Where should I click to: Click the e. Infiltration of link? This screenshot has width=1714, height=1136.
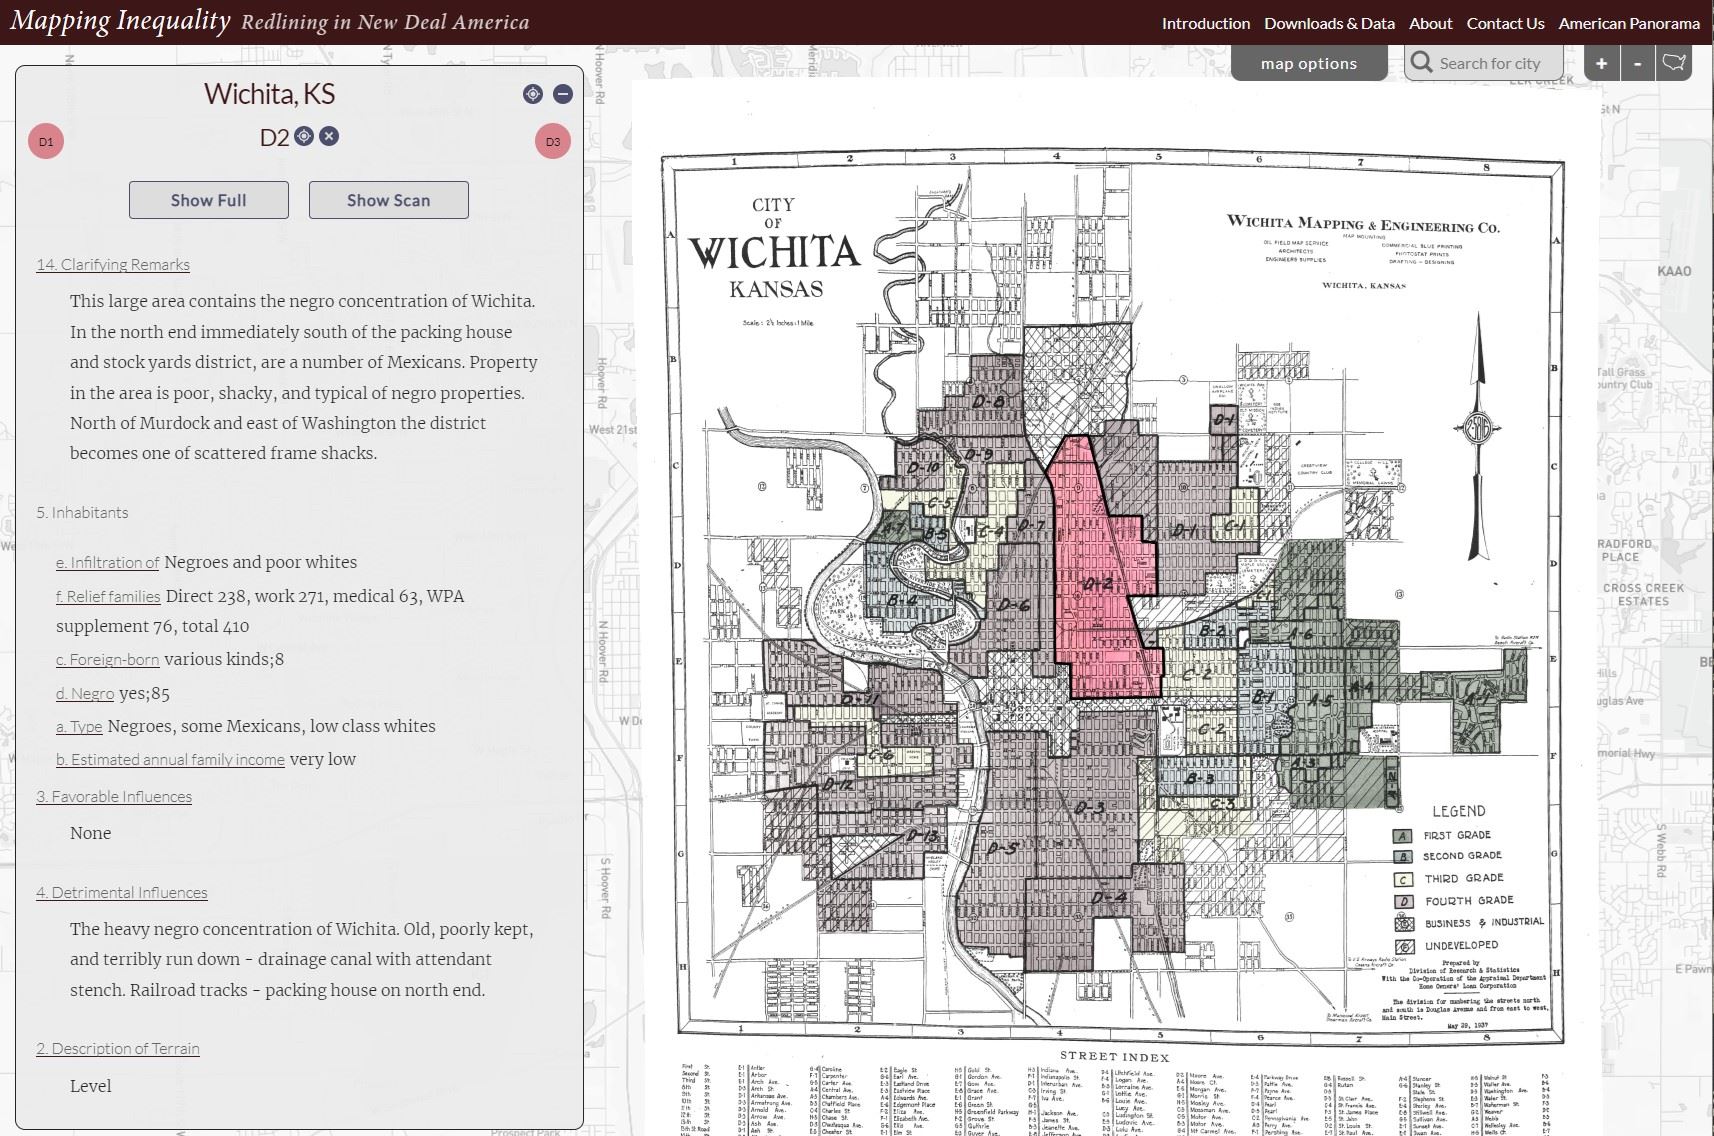click(107, 563)
